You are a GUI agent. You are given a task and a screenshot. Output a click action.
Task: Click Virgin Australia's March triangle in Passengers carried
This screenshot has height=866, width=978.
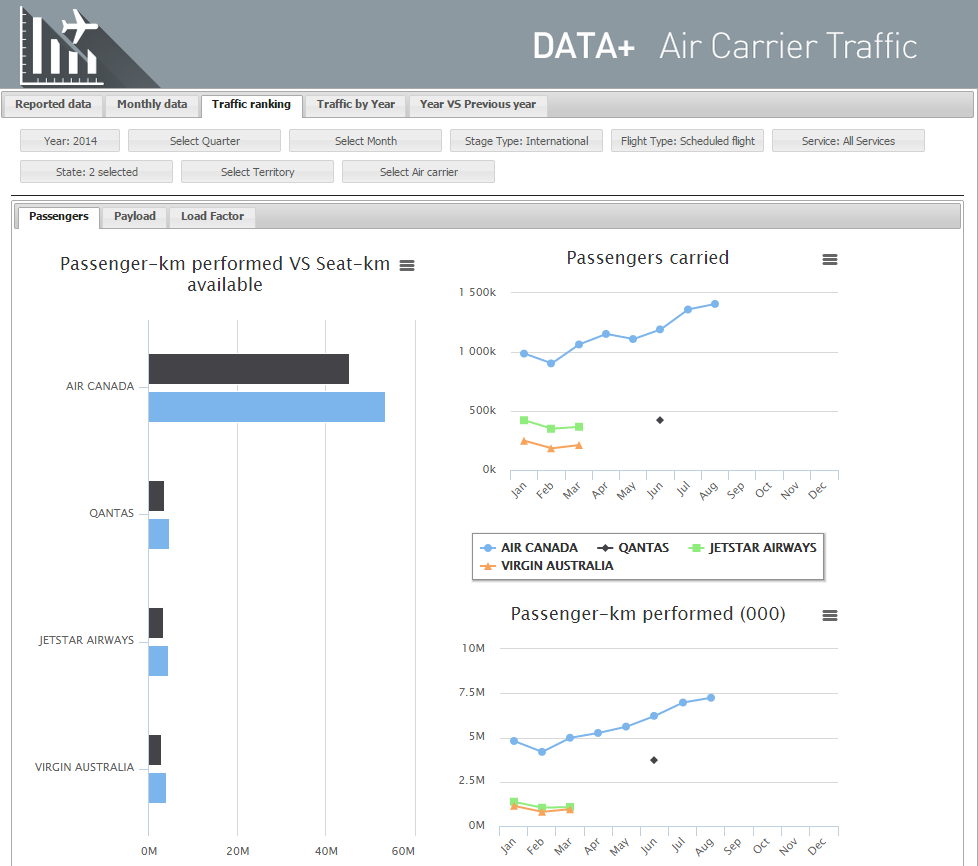[579, 445]
